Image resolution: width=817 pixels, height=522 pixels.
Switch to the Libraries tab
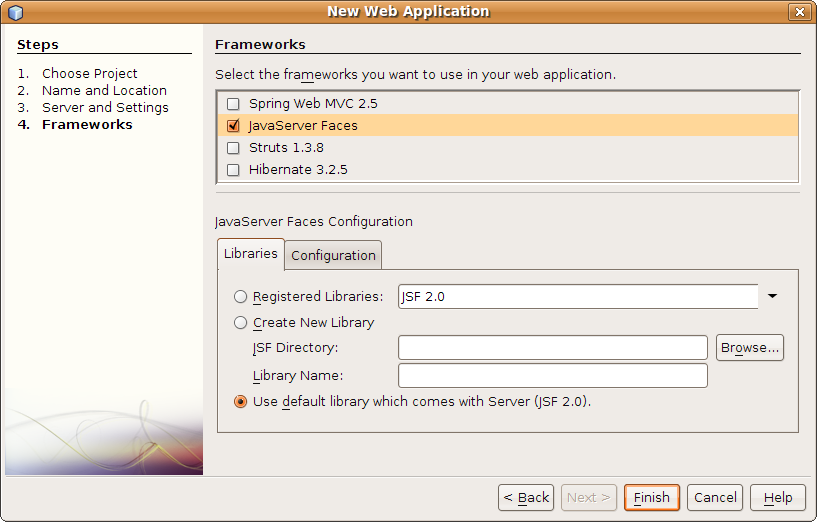[x=251, y=254]
